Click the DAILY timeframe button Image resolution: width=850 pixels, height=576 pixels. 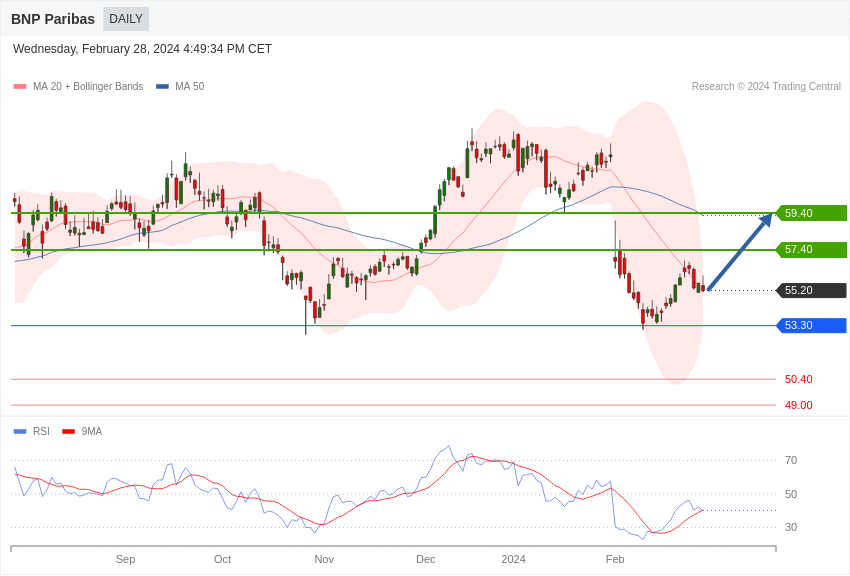coord(126,19)
